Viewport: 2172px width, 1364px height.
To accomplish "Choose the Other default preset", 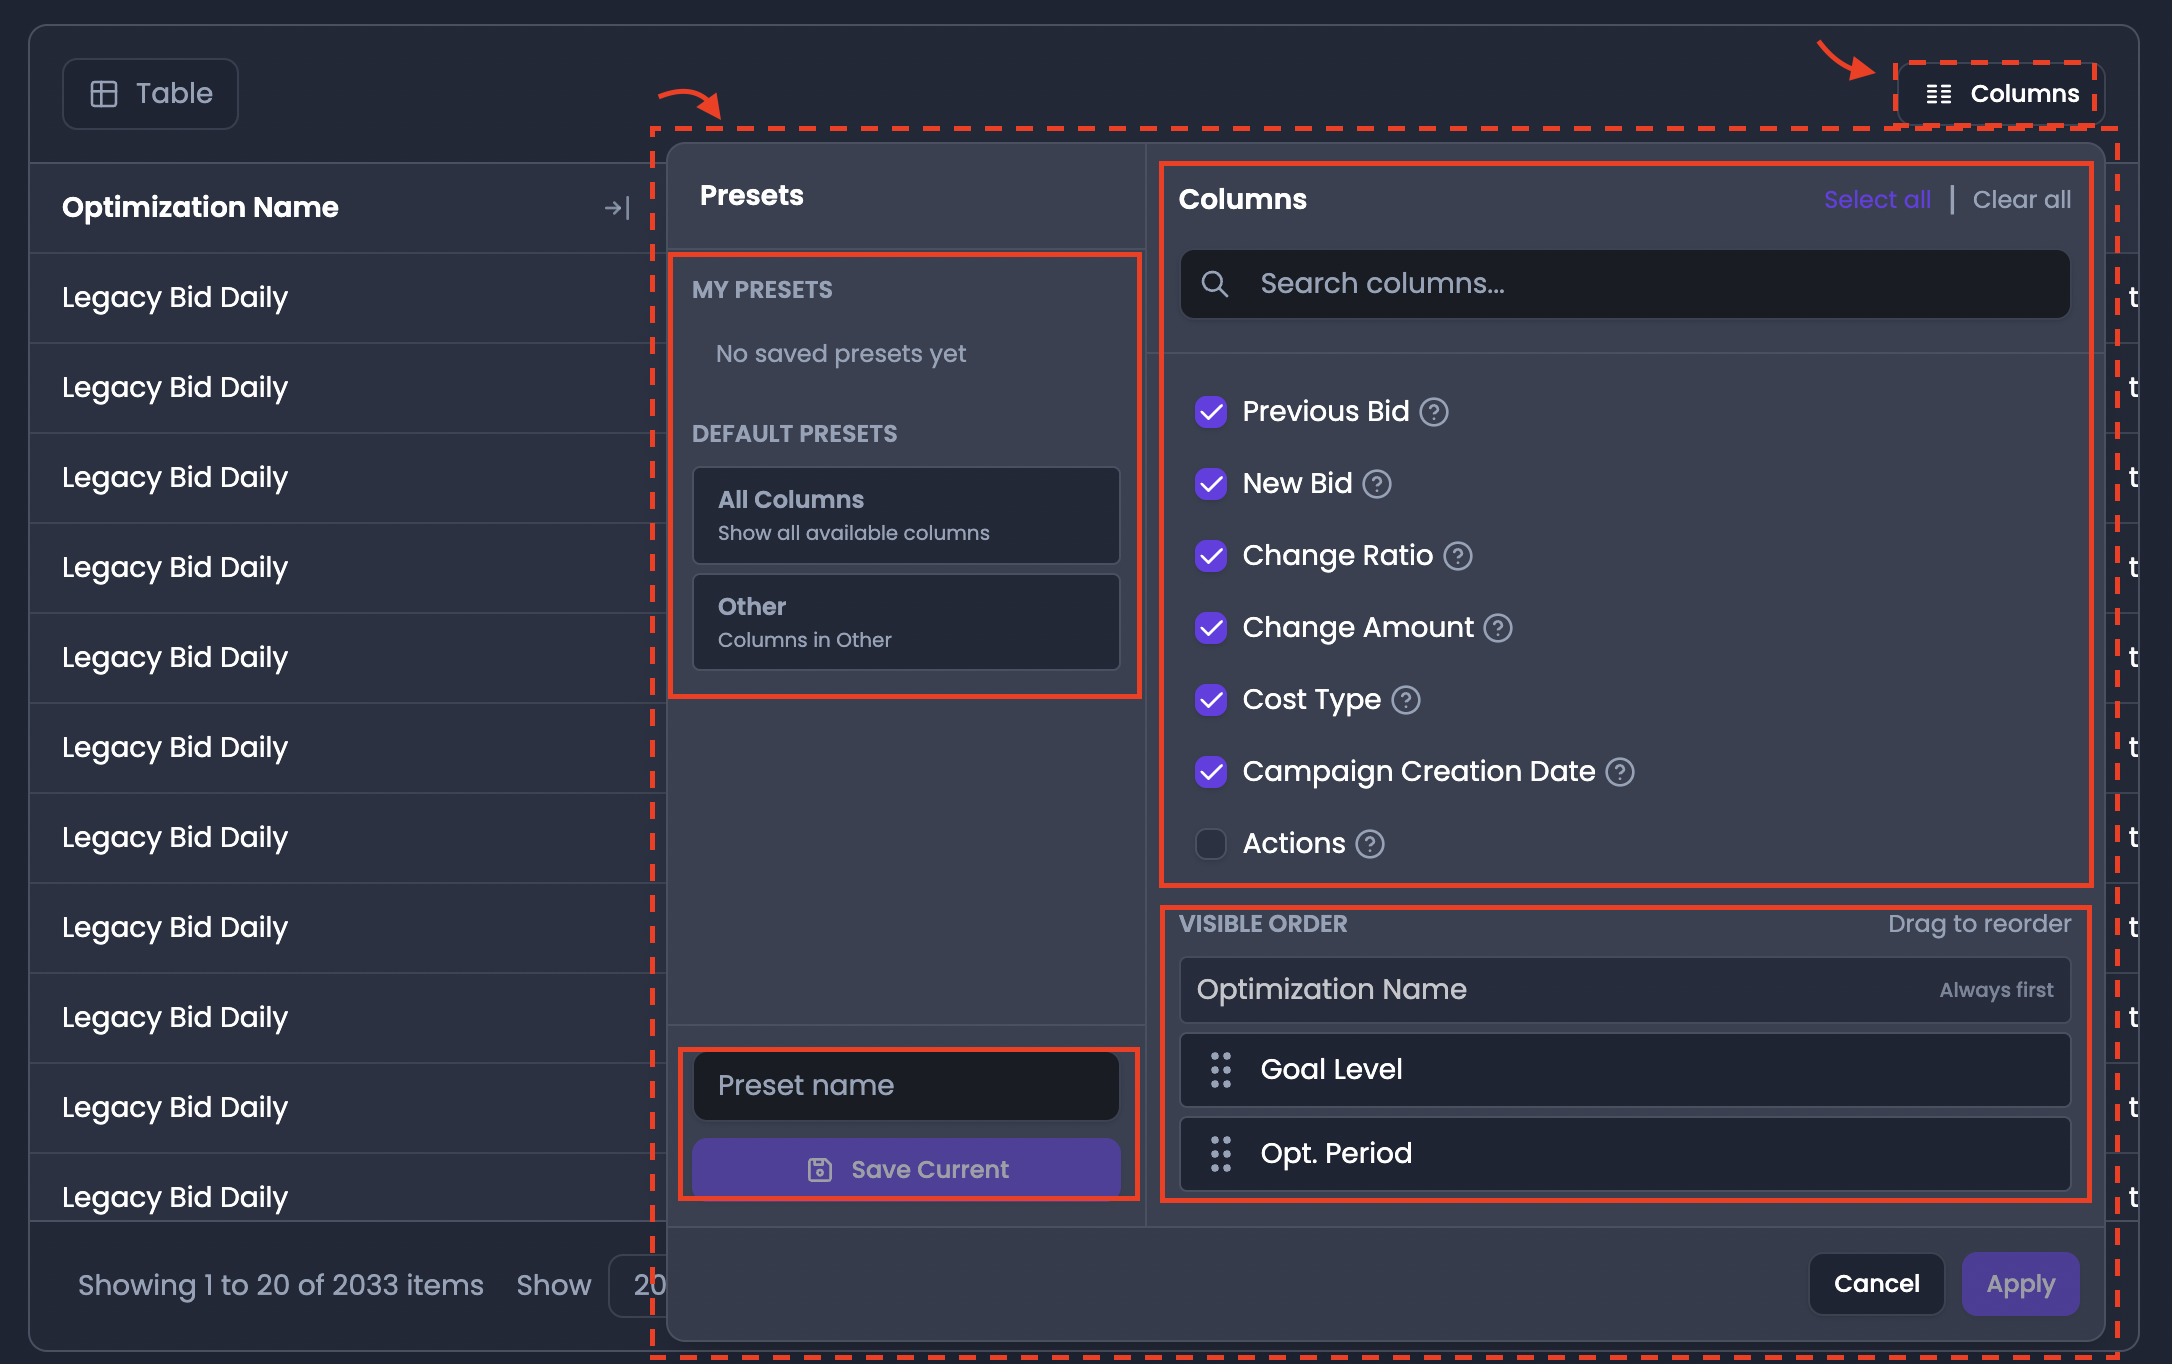I will point(906,622).
